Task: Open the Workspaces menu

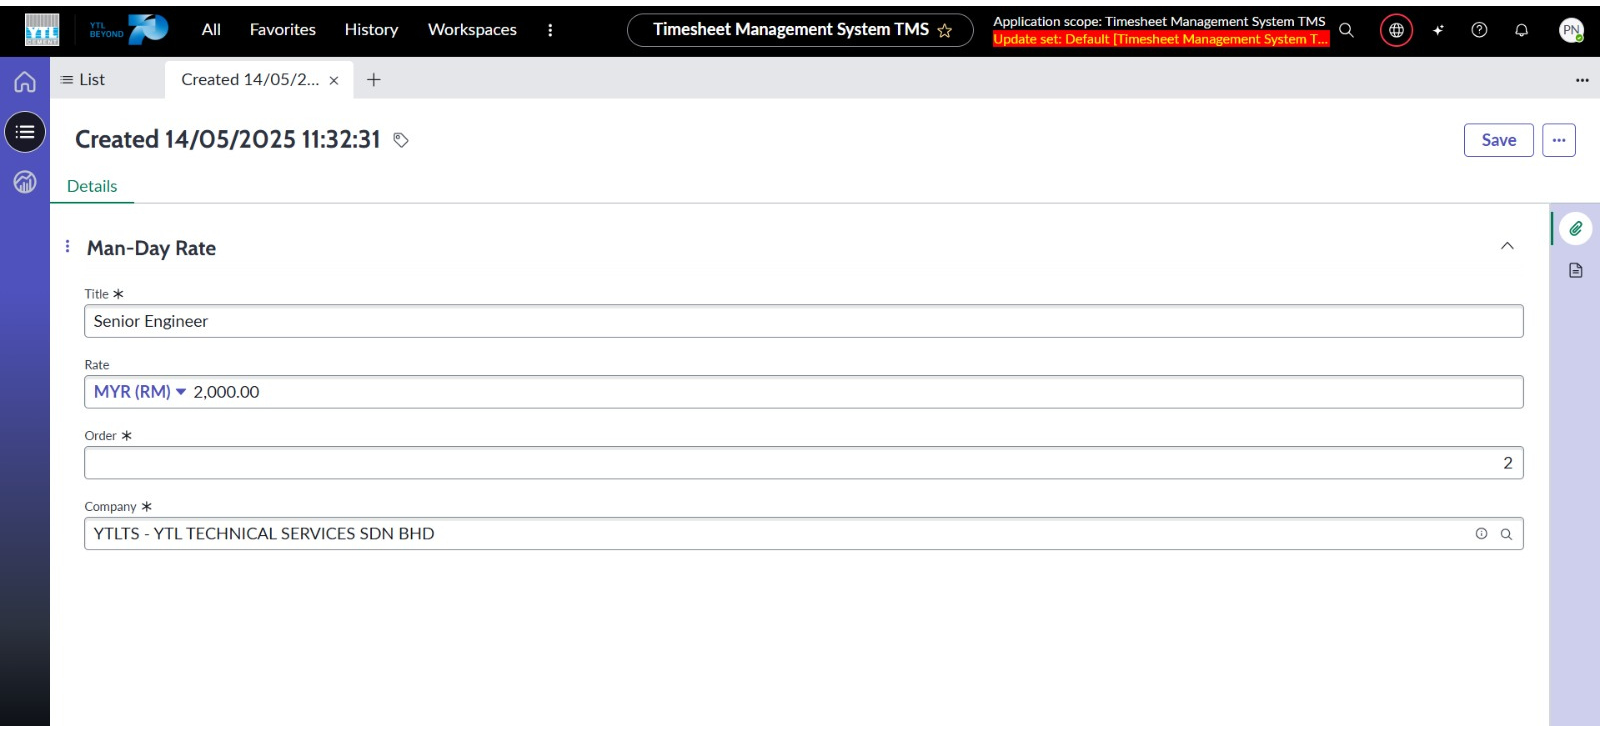Action: pos(472,30)
